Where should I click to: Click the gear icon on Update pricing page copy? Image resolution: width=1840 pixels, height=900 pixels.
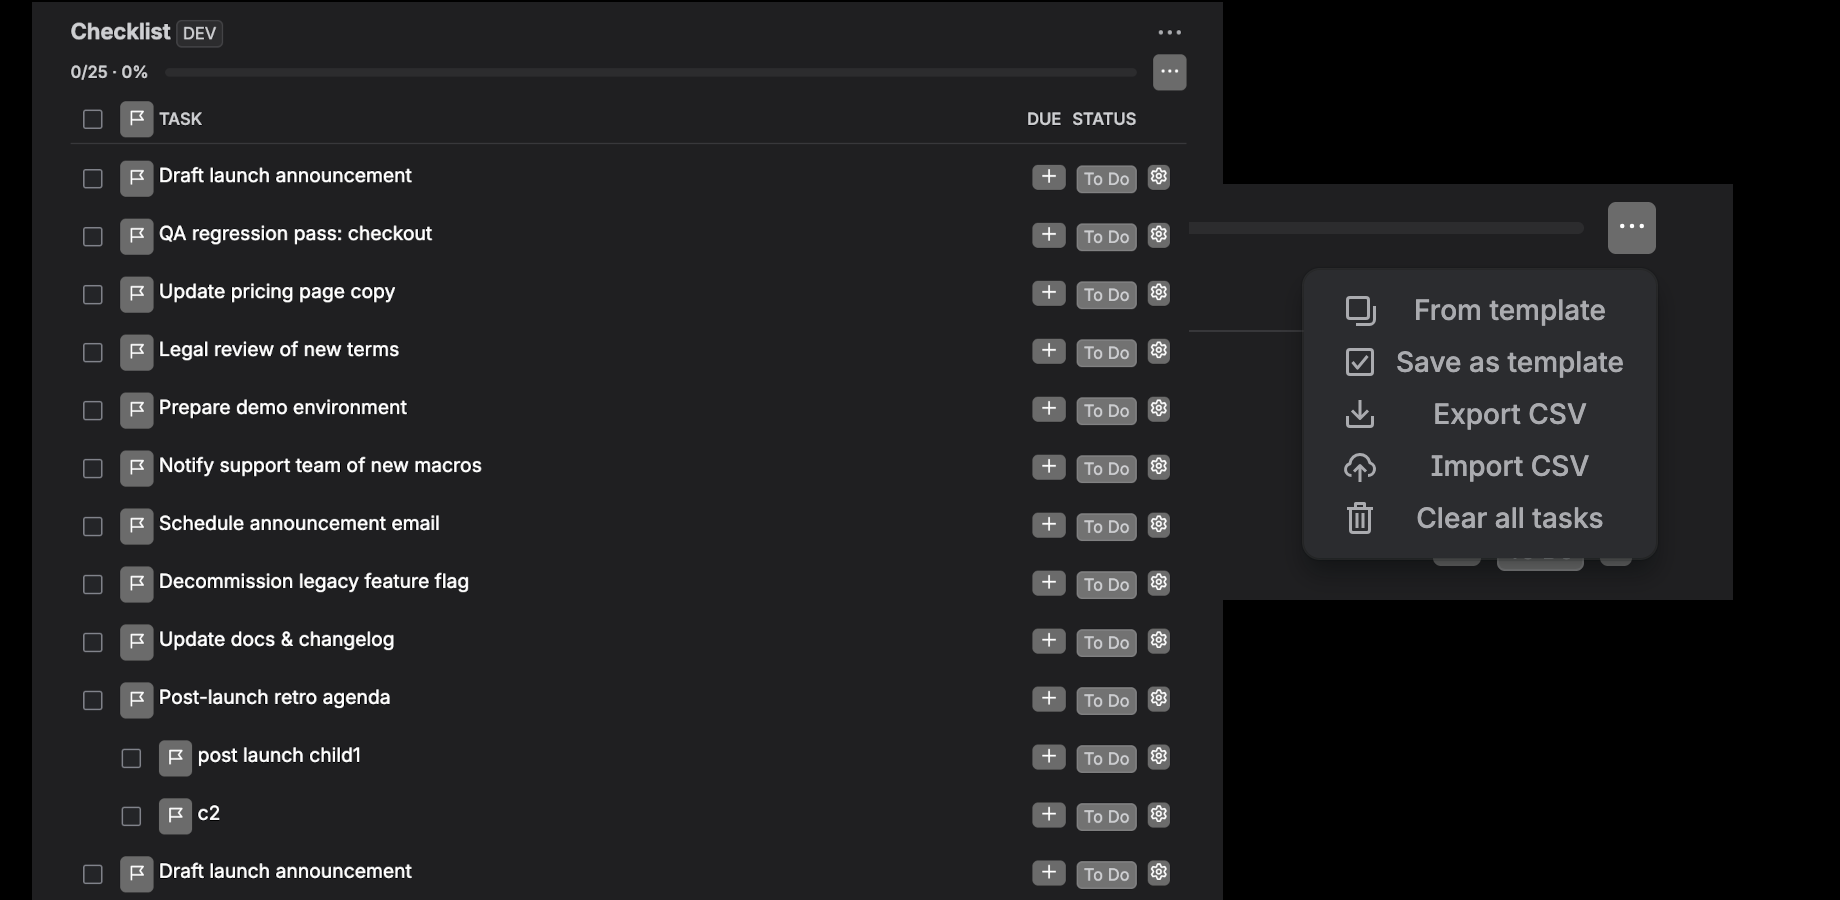(1158, 293)
